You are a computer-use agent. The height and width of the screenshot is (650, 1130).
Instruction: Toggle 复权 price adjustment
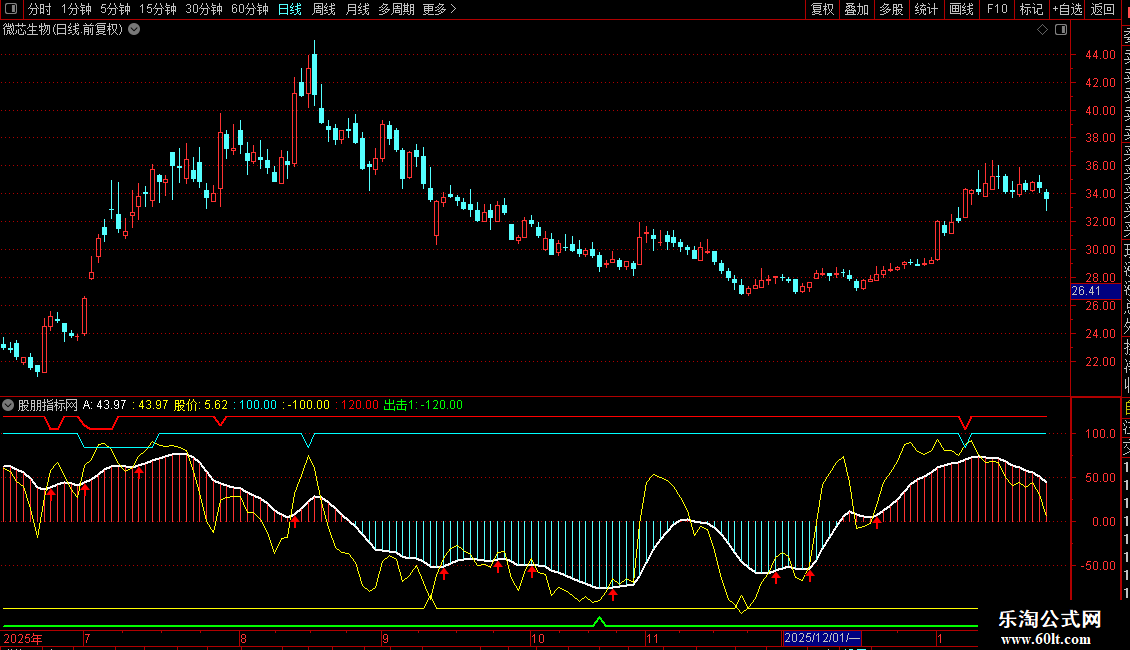pyautogui.click(x=822, y=9)
